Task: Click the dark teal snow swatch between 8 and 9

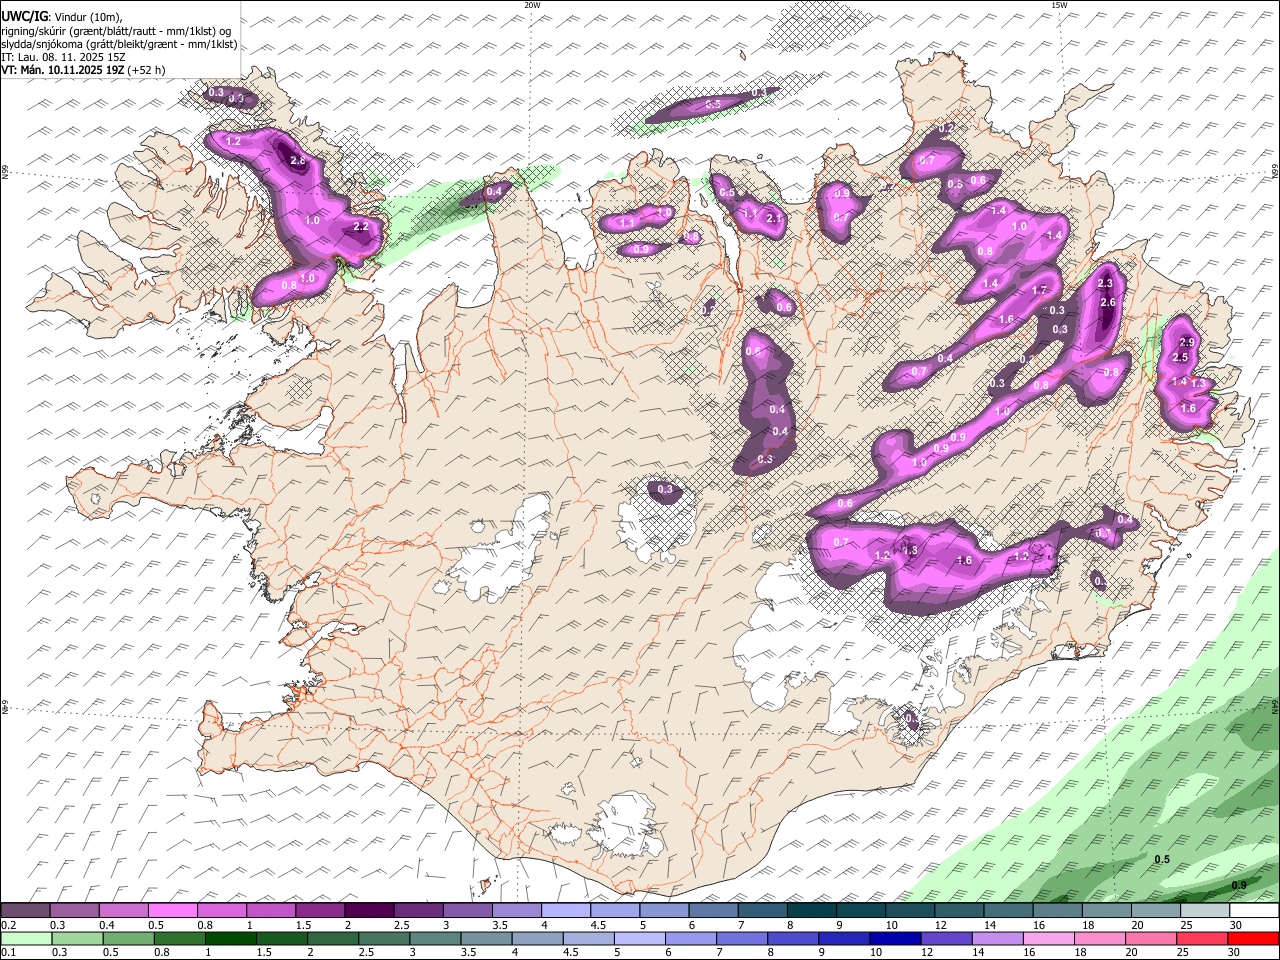Action: tap(811, 911)
